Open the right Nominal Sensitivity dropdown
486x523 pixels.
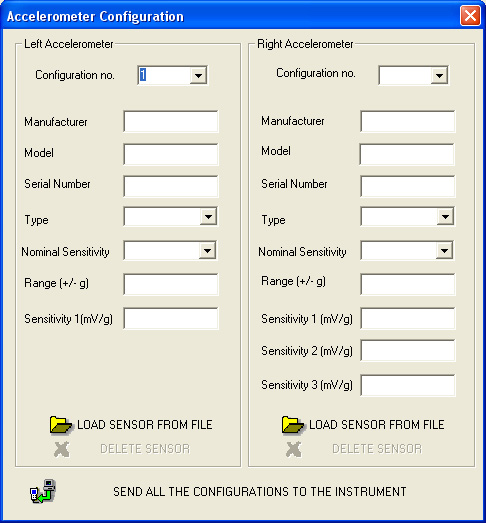pos(444,250)
